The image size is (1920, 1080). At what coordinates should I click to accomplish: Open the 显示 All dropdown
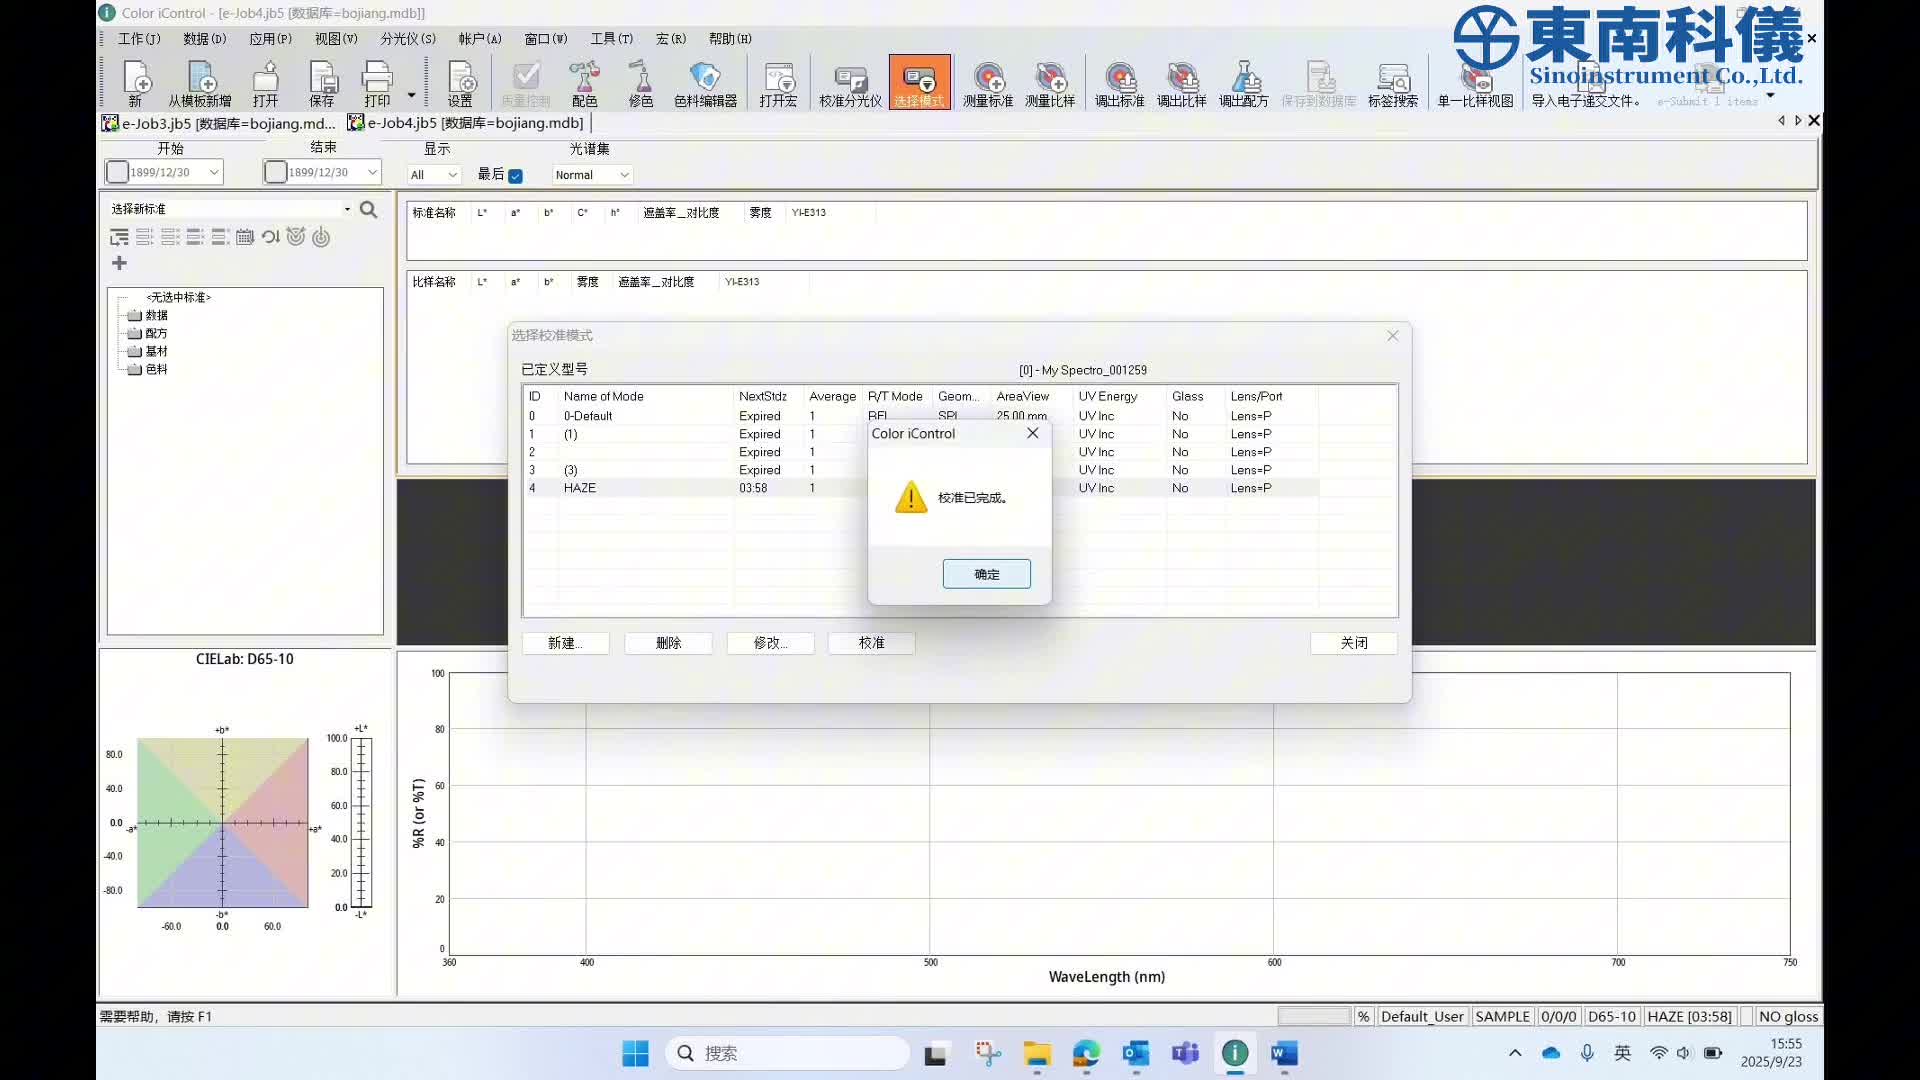pyautogui.click(x=433, y=175)
